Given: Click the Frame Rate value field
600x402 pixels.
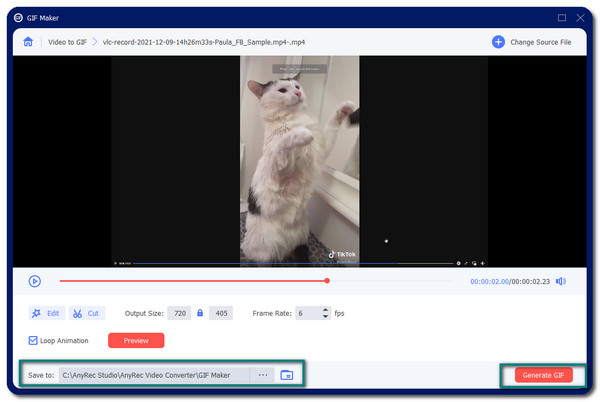Looking at the screenshot, I should tap(308, 313).
